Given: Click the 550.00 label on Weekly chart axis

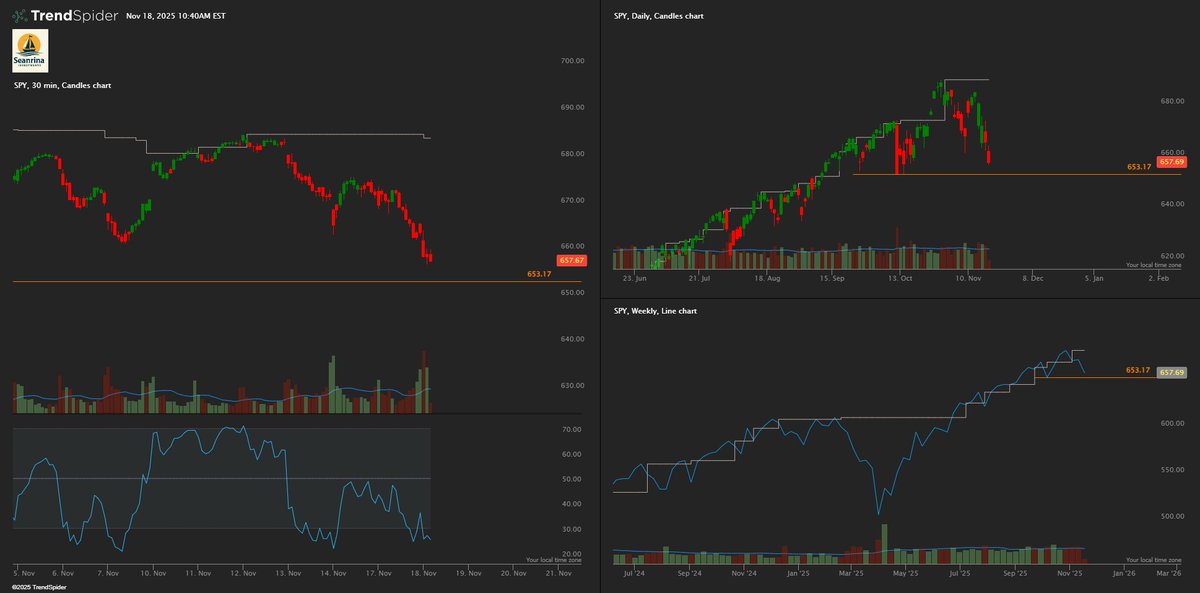Looking at the screenshot, I should click(x=1172, y=469).
